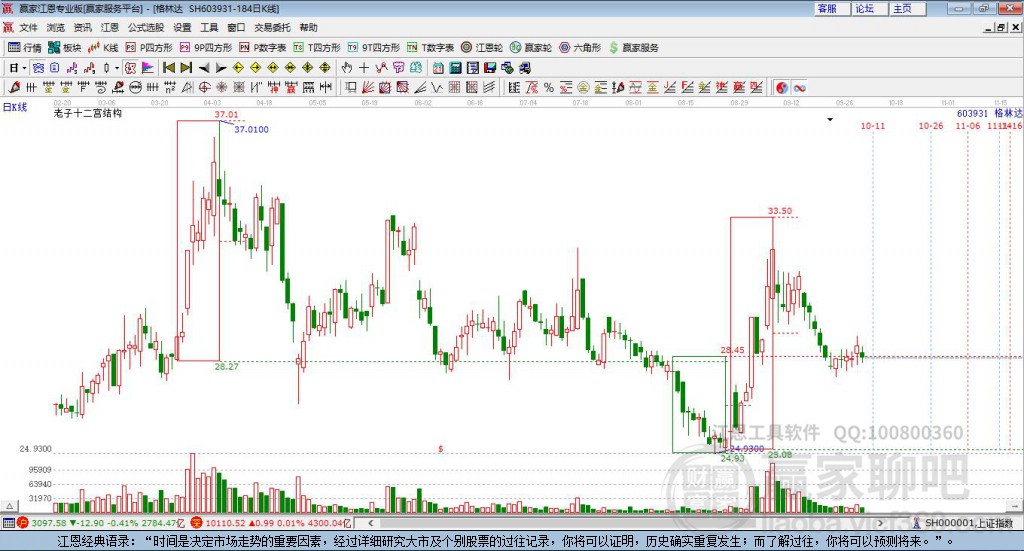1024x551 pixels.
Task: Open the 浏览 menu
Action: tap(56, 27)
